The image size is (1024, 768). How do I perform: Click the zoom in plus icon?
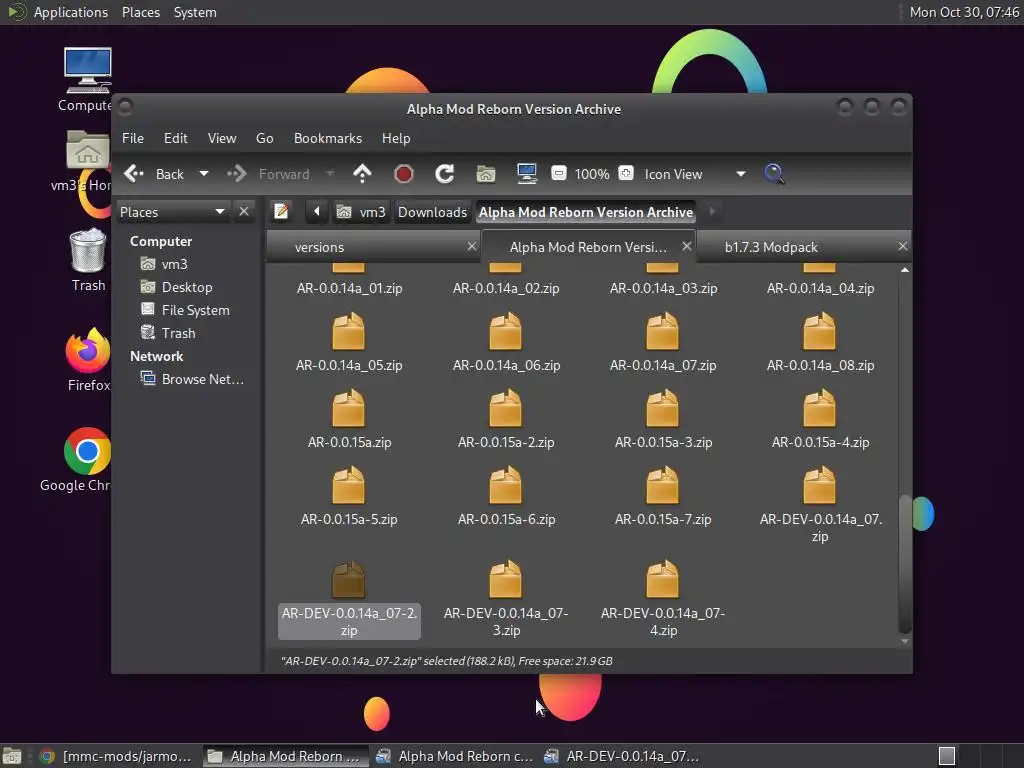tap(626, 174)
